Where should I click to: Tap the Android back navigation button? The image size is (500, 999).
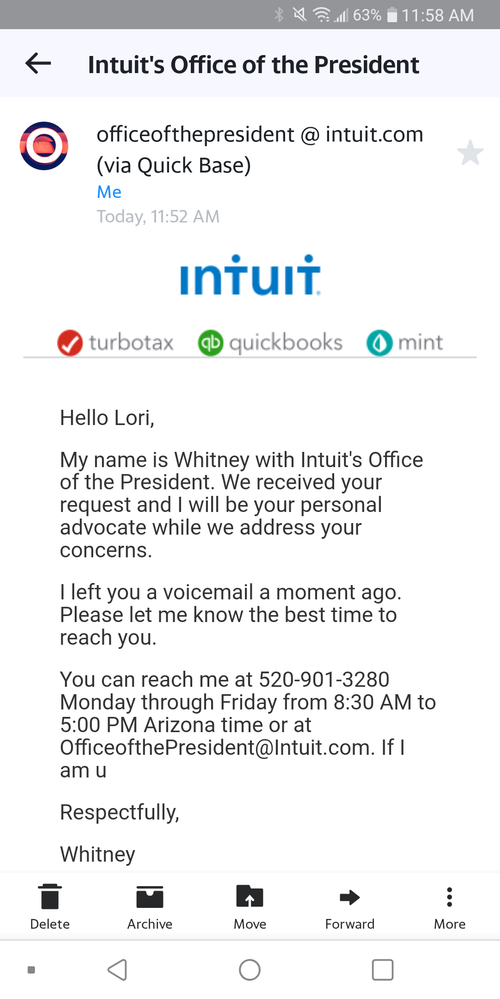[117, 970]
